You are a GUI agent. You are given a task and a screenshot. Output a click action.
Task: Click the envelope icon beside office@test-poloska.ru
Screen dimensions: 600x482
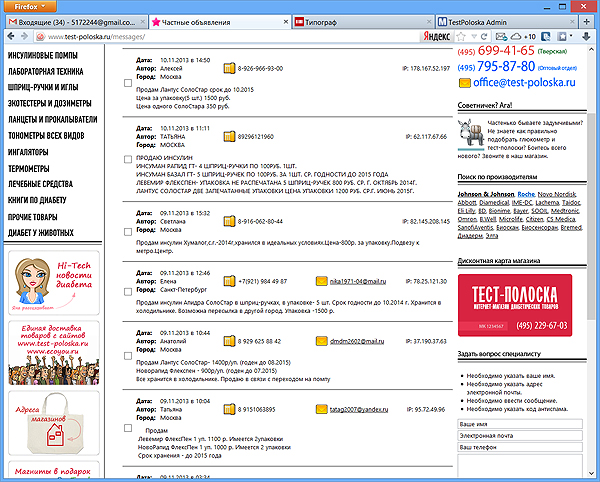[x=465, y=83]
